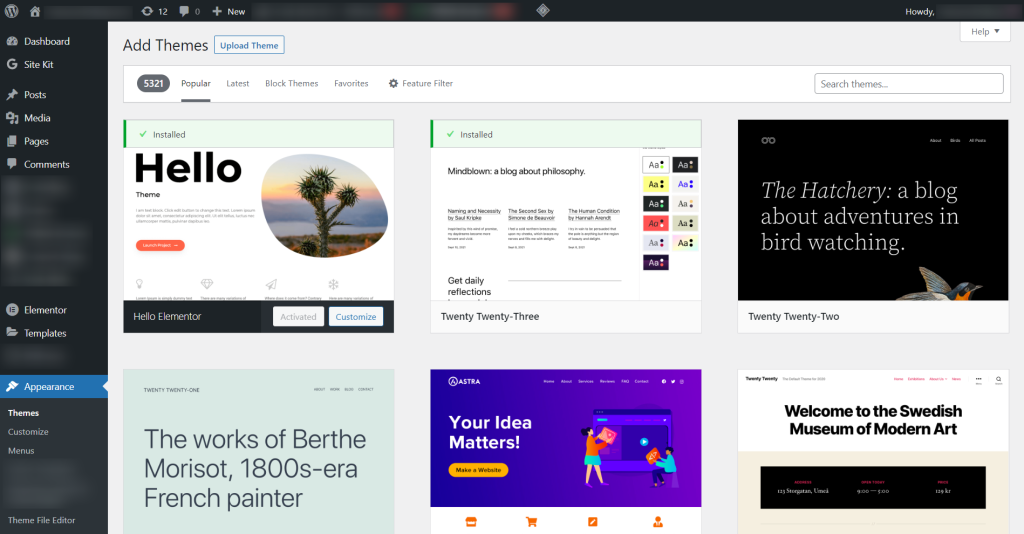The width and height of the screenshot is (1024, 534).
Task: Click the plus New icon
Action: tap(217, 11)
